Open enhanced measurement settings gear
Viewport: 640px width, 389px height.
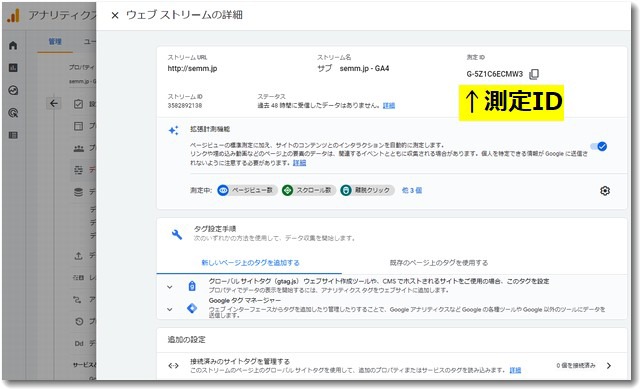click(x=605, y=191)
